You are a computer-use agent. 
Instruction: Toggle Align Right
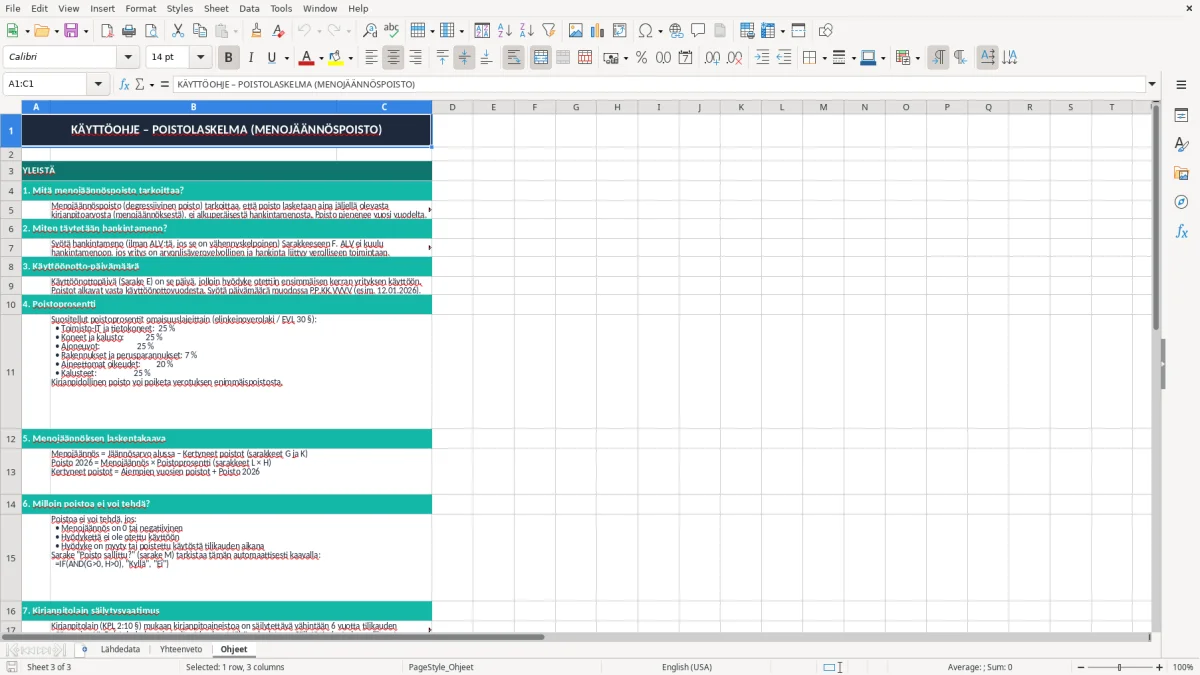pyautogui.click(x=415, y=58)
